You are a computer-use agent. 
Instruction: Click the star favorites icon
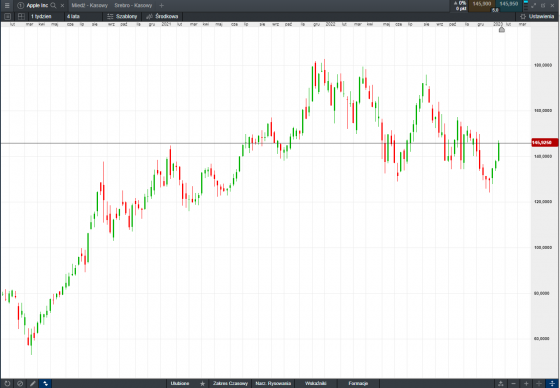[x=202, y=383]
